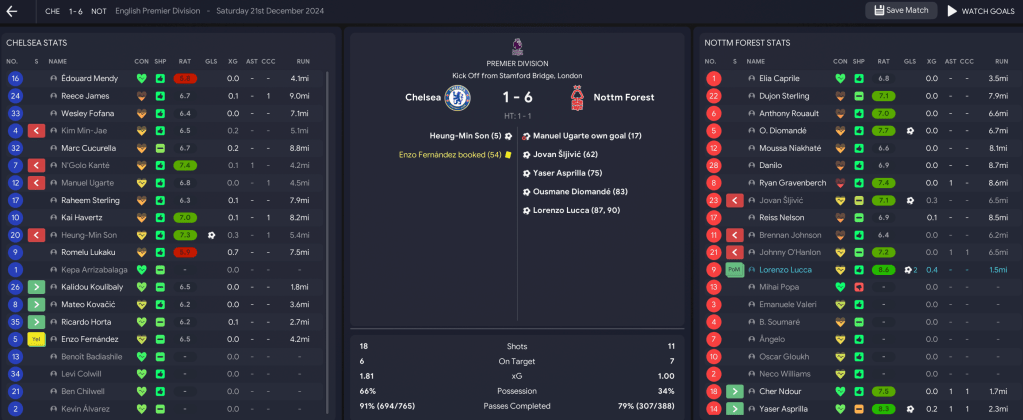Click the Premier Division logo
The height and width of the screenshot is (420, 1023).
point(516,45)
